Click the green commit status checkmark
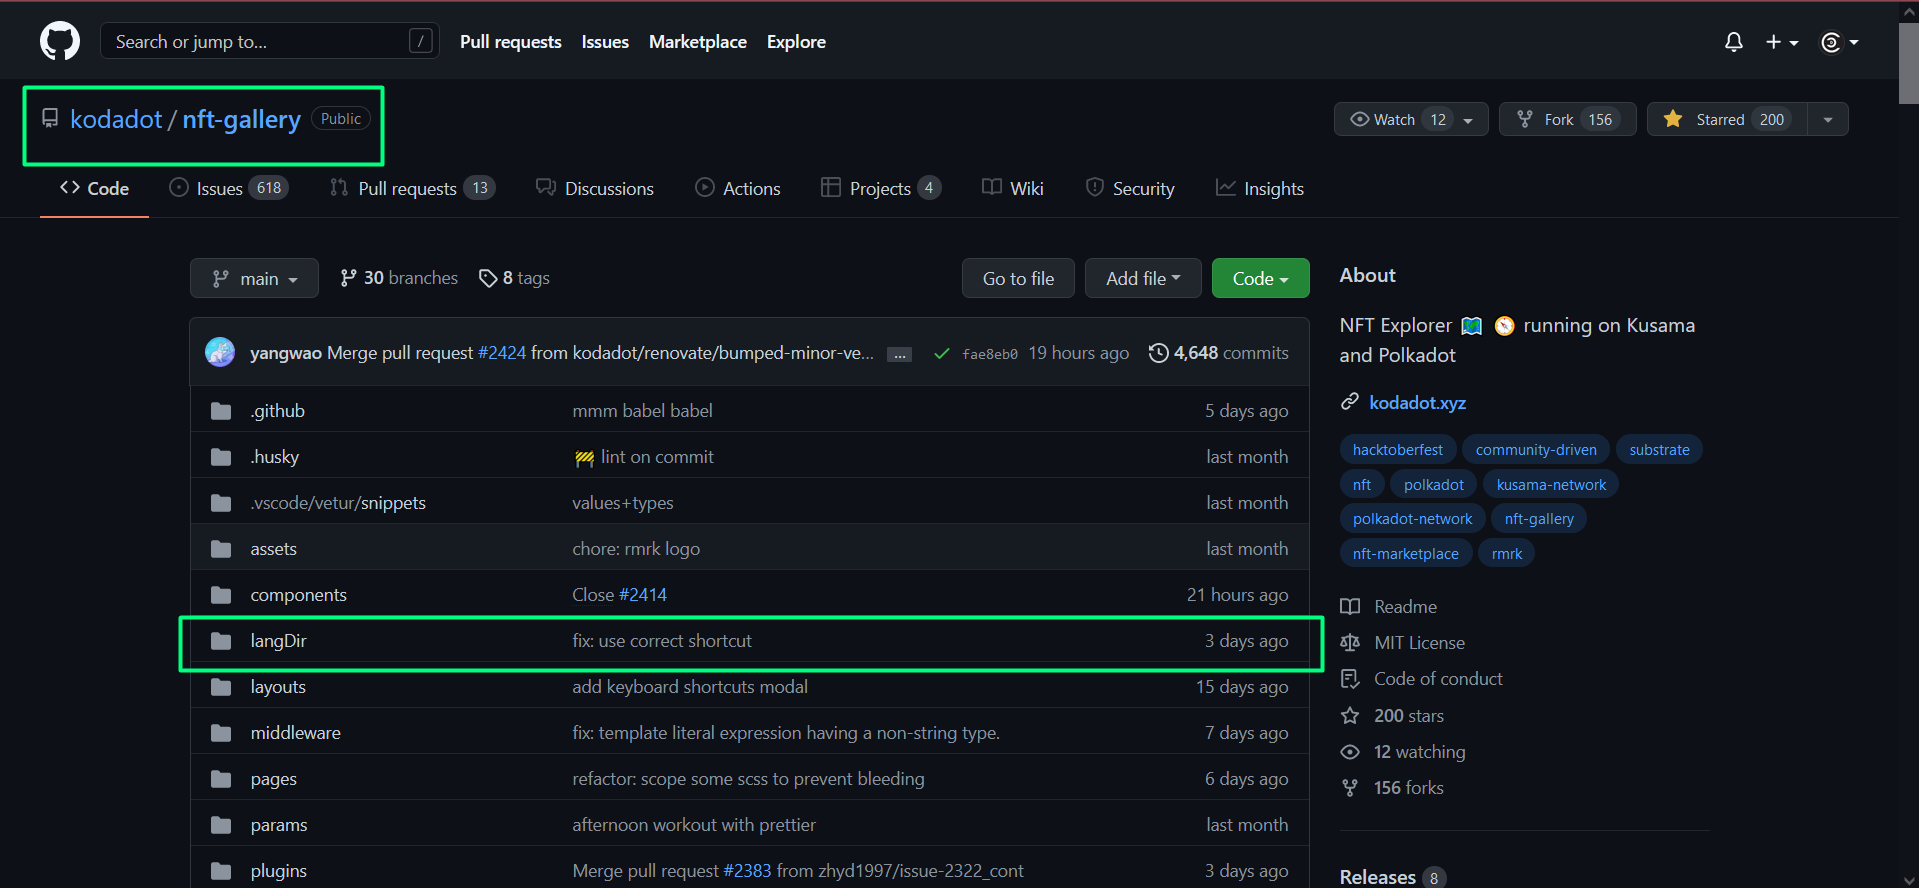Screen dimensions: 1919x888 pyautogui.click(x=941, y=353)
